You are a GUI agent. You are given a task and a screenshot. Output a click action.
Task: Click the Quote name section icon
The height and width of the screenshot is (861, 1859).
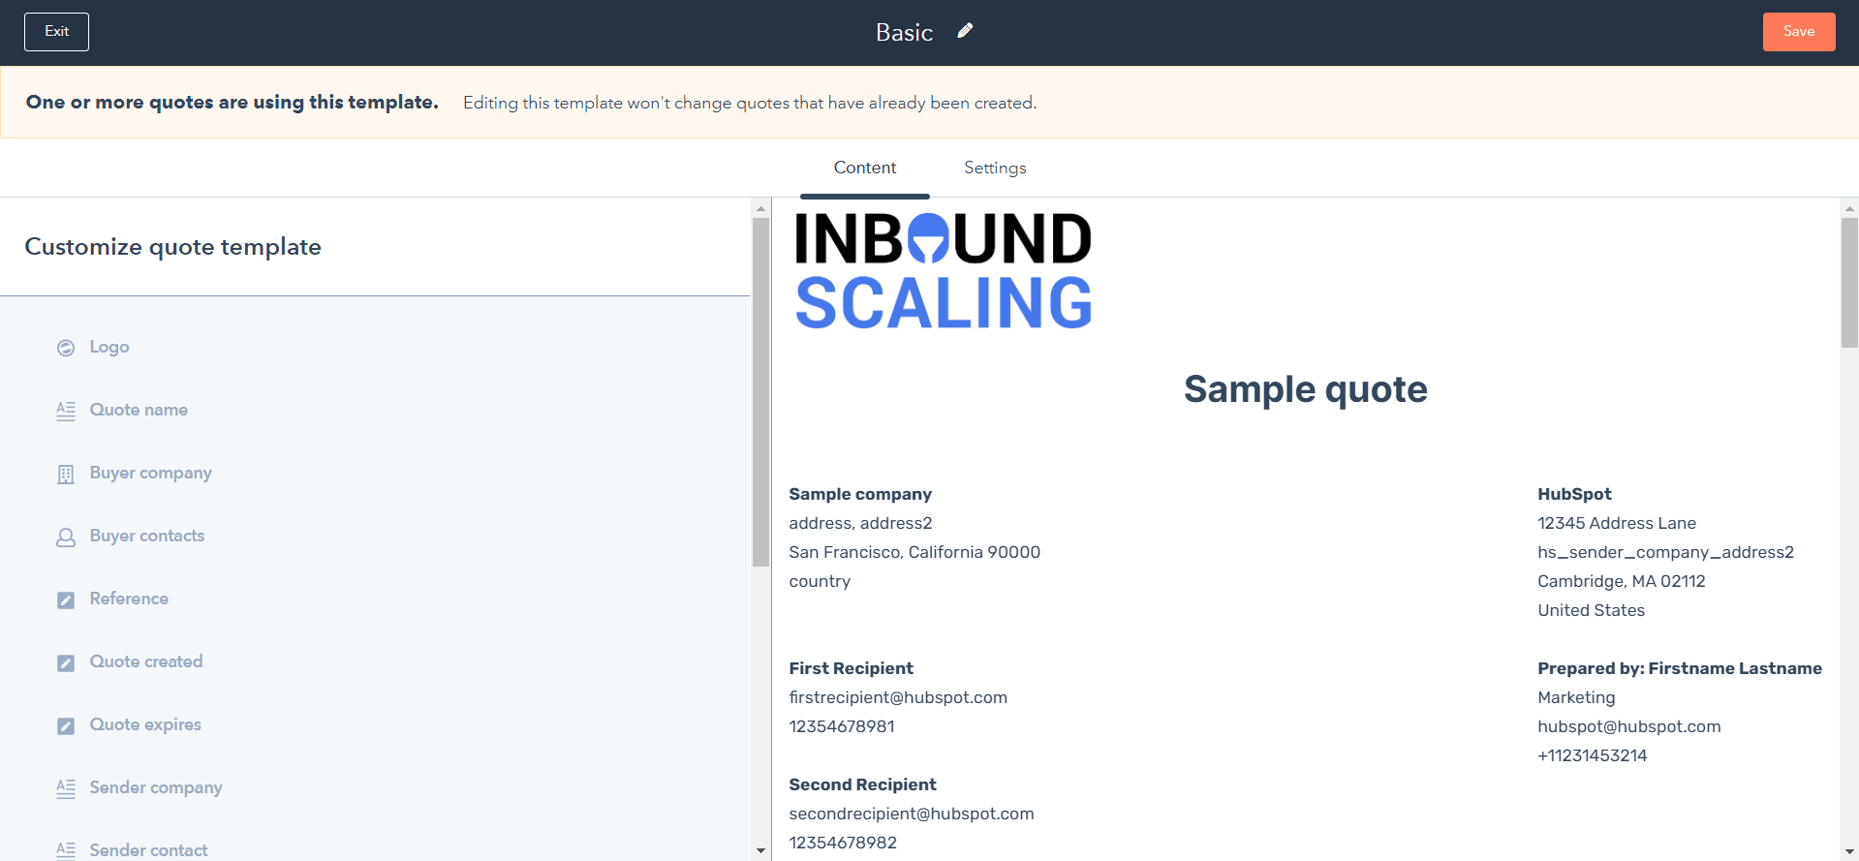66,411
